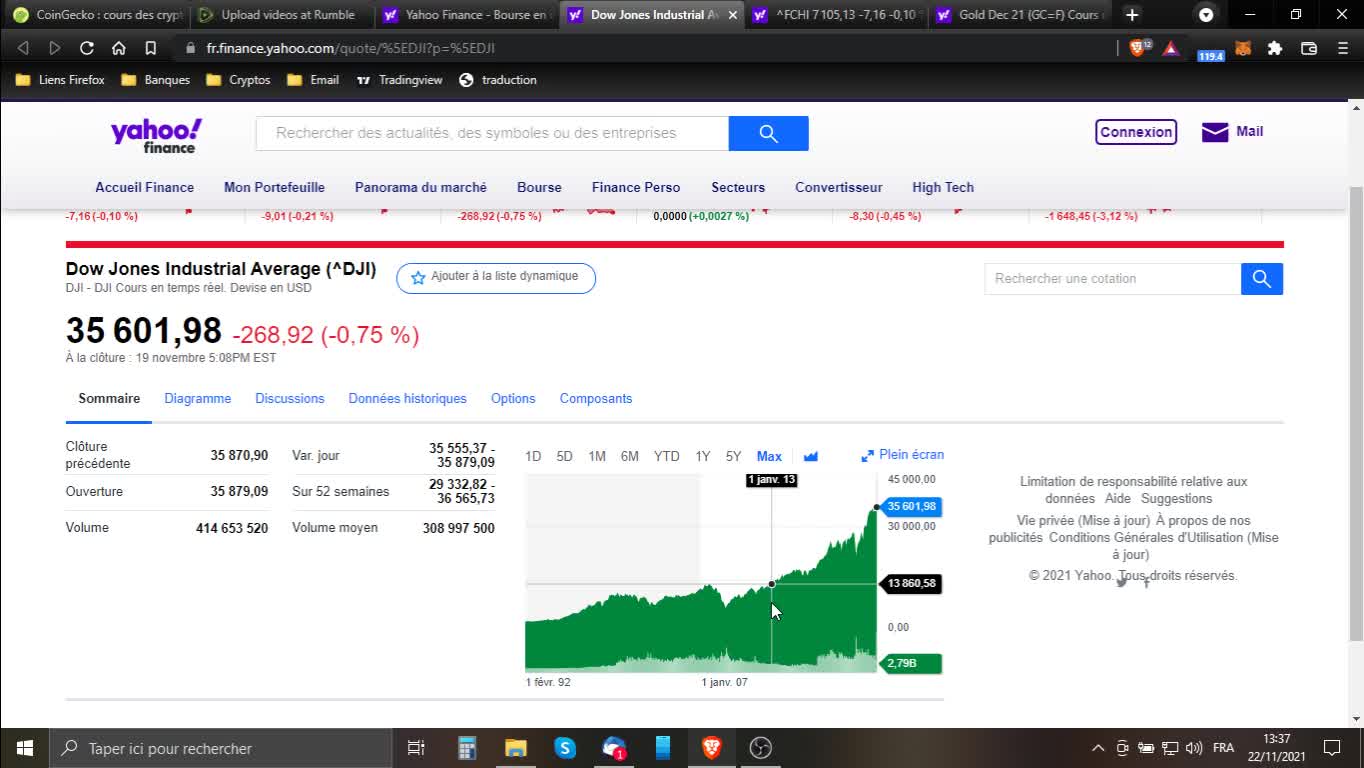Screen dimensions: 1364x768
Task: Open Skype from the taskbar
Action: pyautogui.click(x=565, y=748)
